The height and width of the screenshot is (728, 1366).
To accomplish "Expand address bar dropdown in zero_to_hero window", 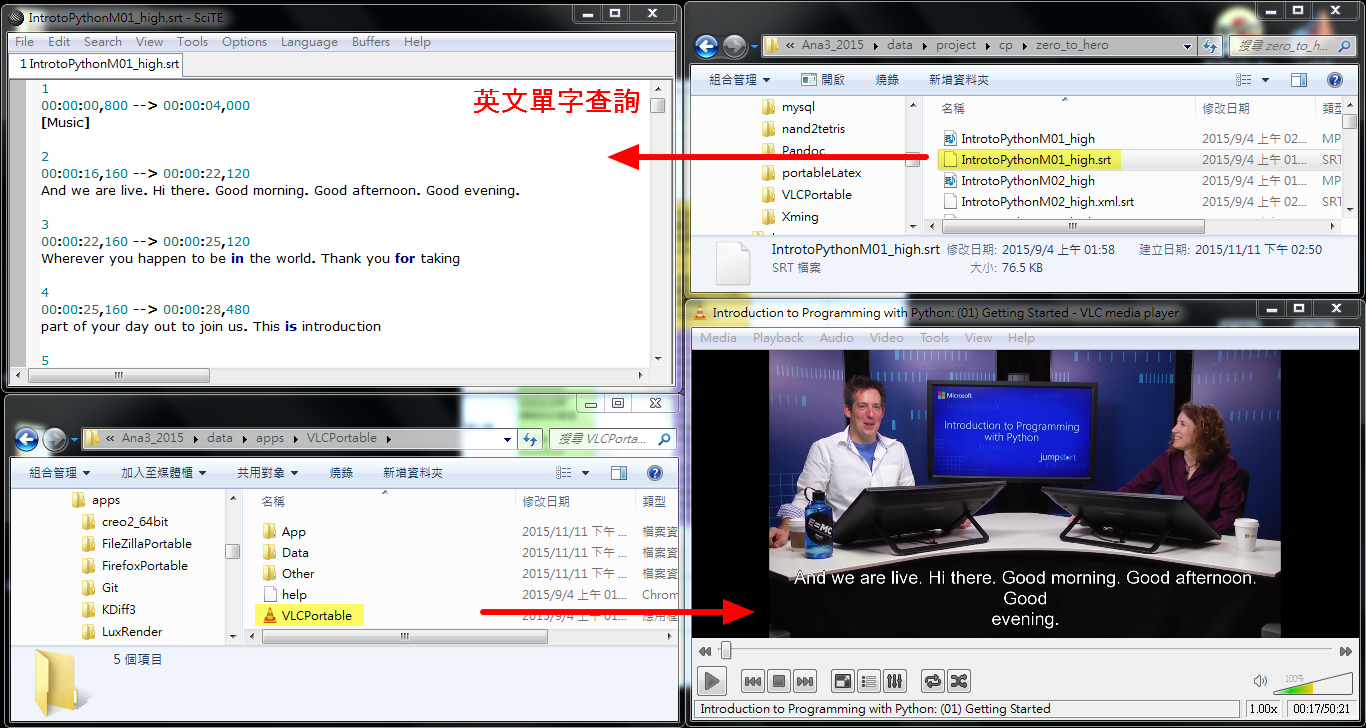I will click(x=1187, y=46).
